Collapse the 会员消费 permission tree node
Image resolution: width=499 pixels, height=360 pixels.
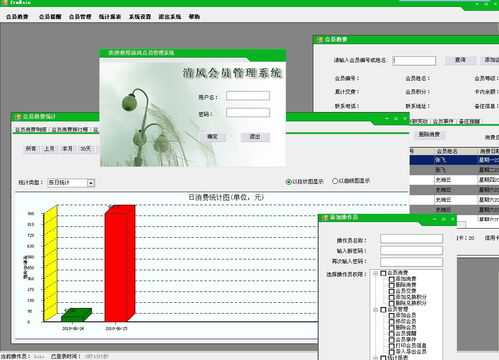pos(375,273)
